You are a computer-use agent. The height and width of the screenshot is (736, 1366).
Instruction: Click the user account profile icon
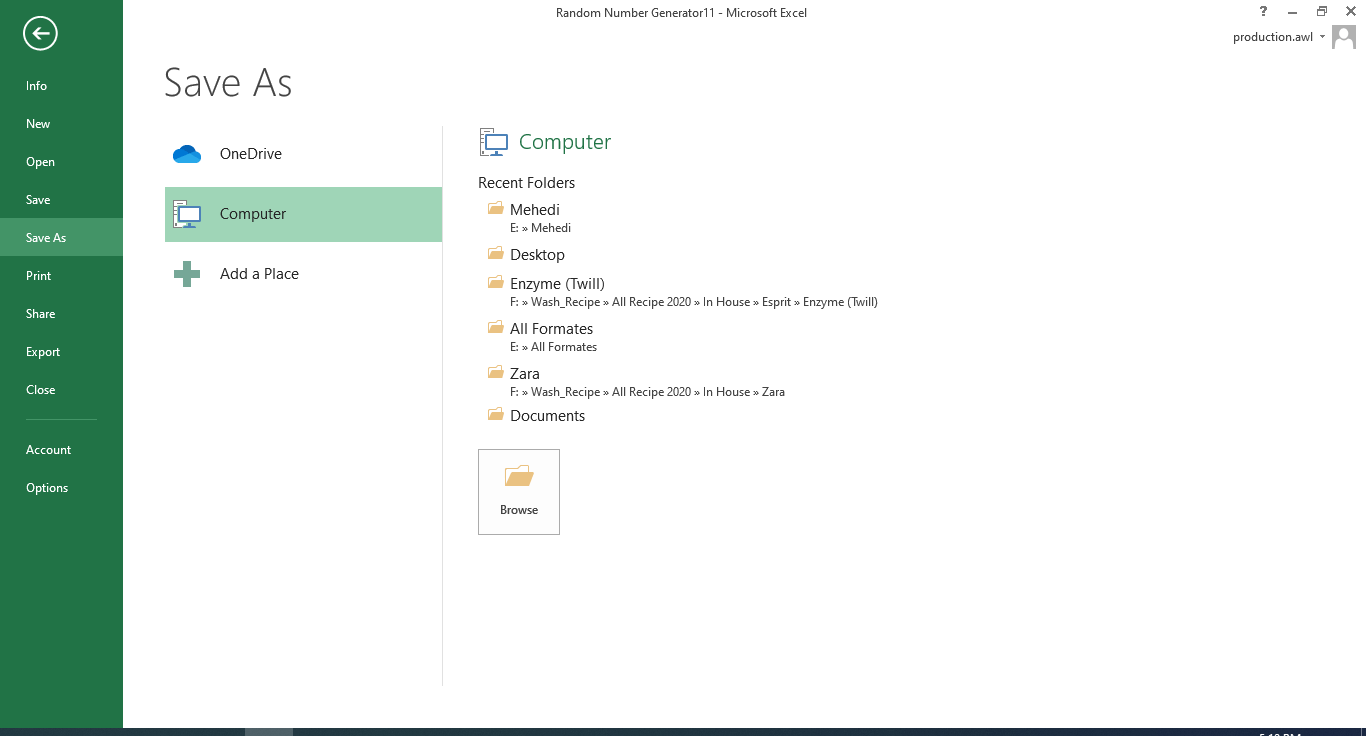click(x=1343, y=37)
